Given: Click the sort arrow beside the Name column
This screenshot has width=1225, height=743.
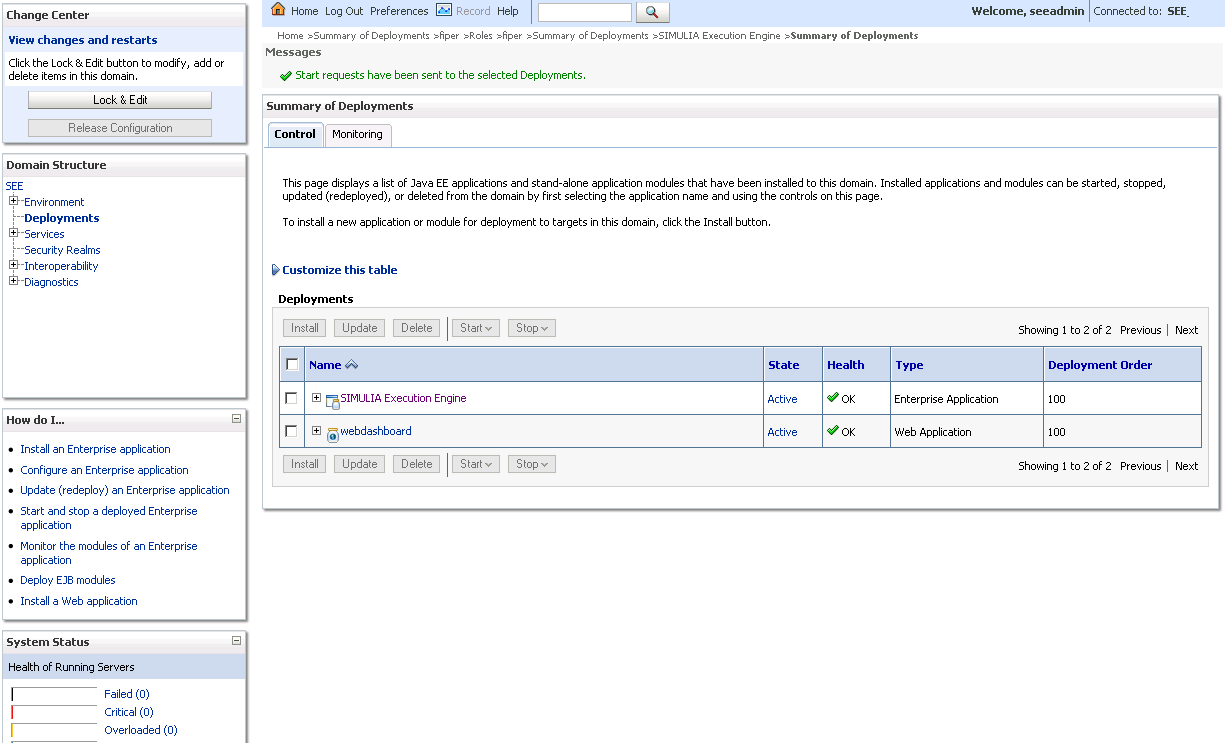Looking at the screenshot, I should coord(352,364).
